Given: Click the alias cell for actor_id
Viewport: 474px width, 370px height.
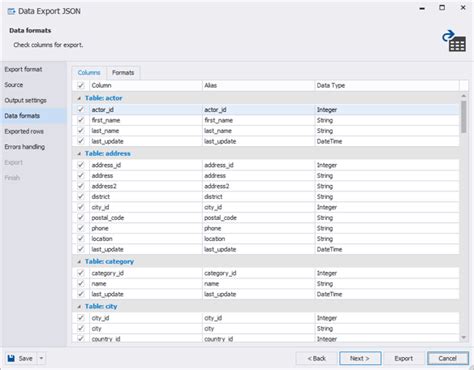Looking at the screenshot, I should point(258,110).
